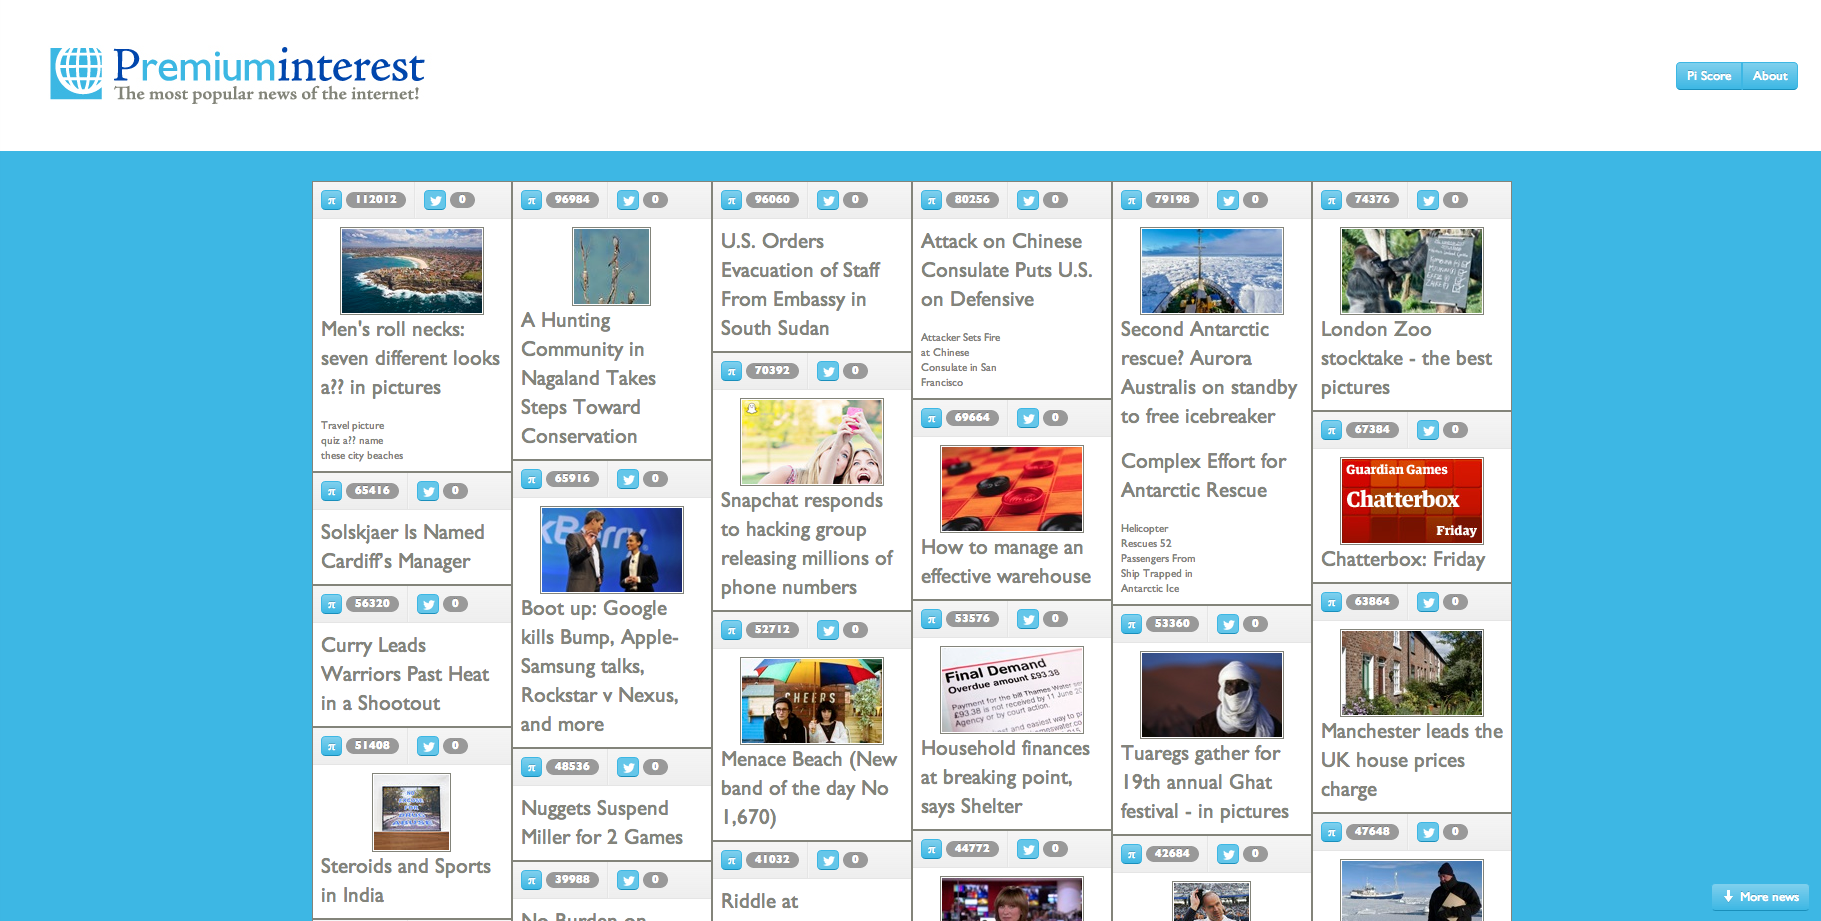Click the pi icon beside score 67384
Image resolution: width=1821 pixels, height=921 pixels.
(x=1331, y=430)
